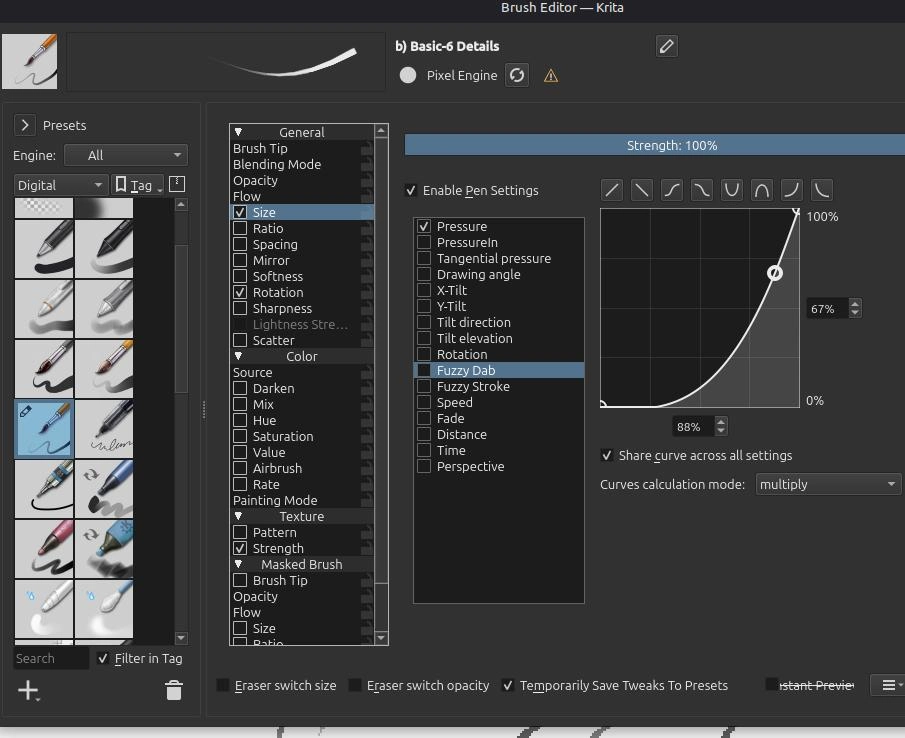Collapse the Presets panel arrow
The height and width of the screenshot is (738, 905).
click(x=25, y=125)
